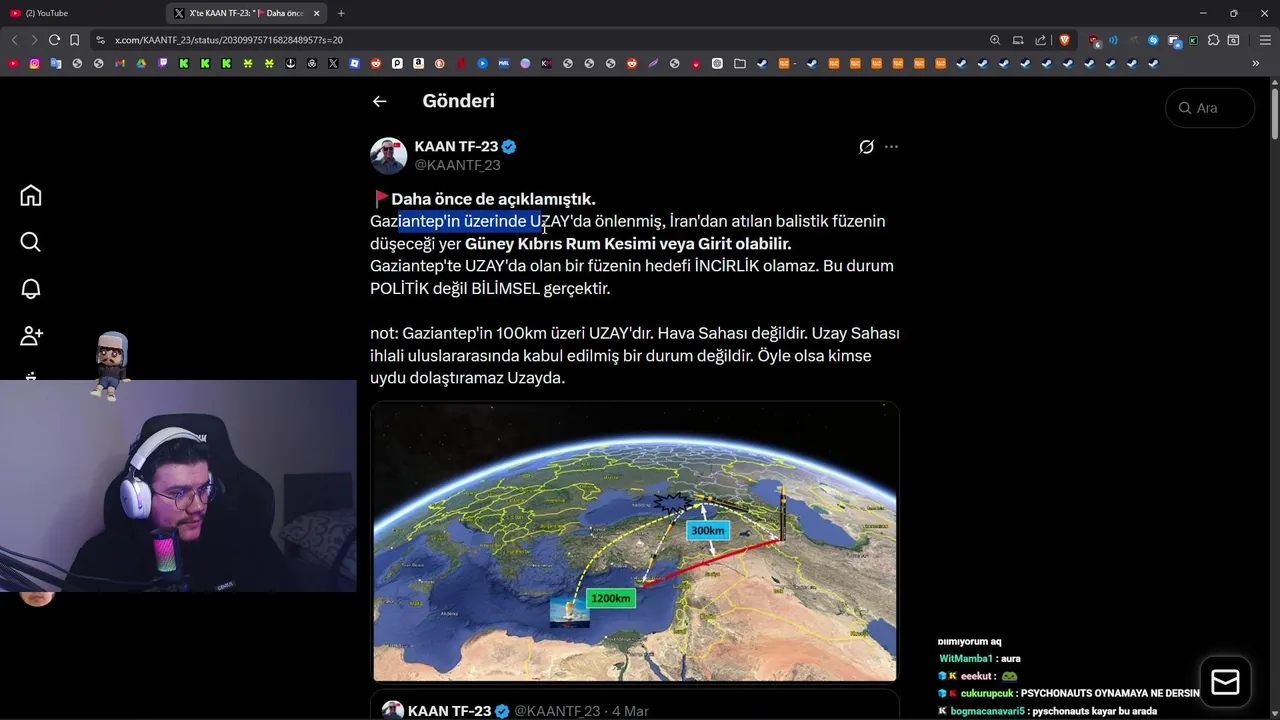Open the Instagram bookmark icon
Viewport: 1280px width, 720px height.
coord(34,63)
